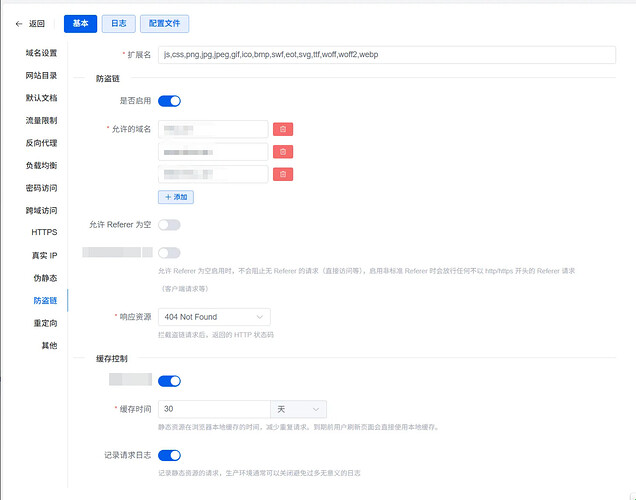Click the 添加 button to add domain
The image size is (636, 500).
point(176,197)
